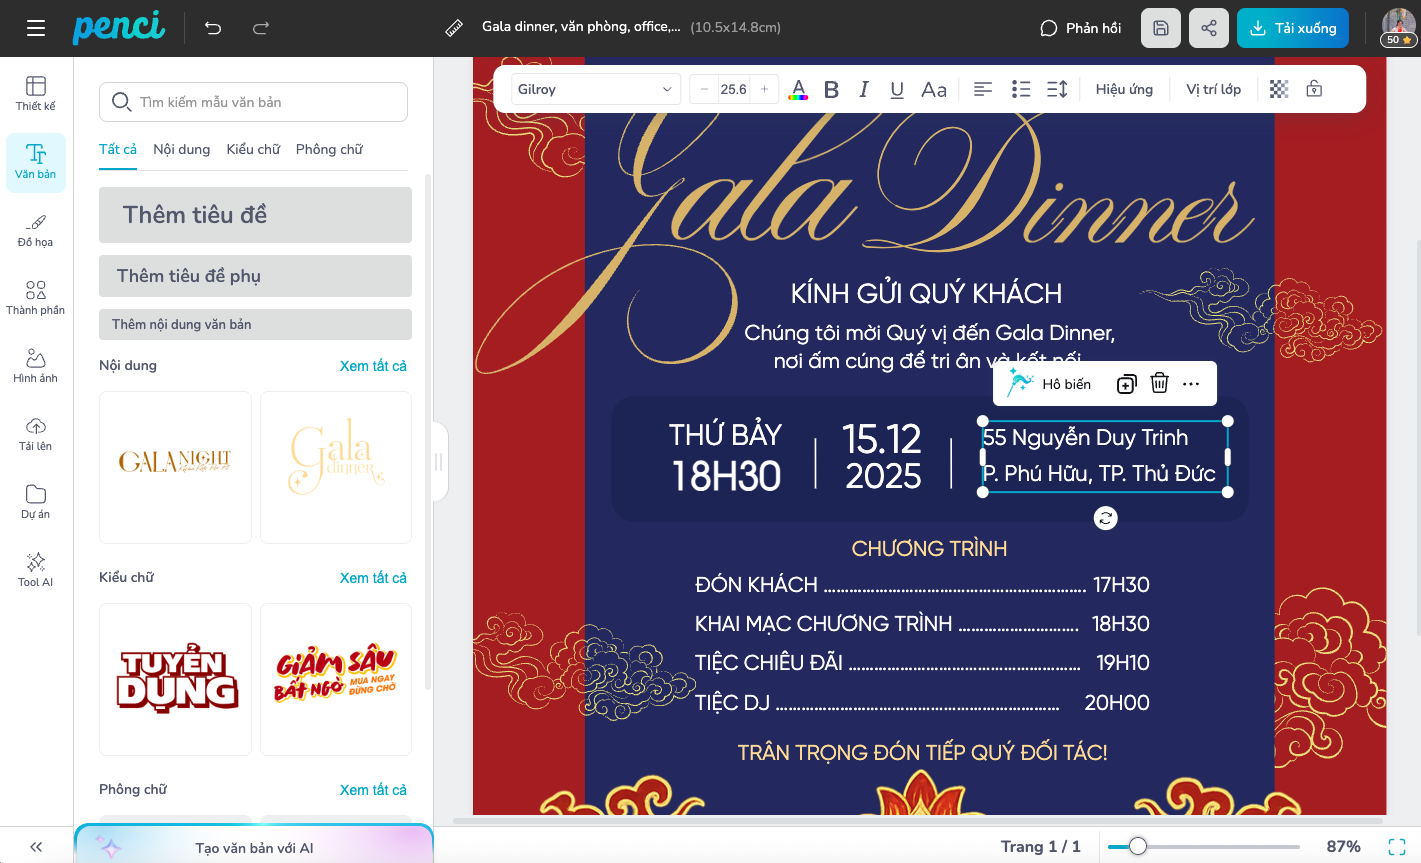Switch to the Kiểu chữ tab
This screenshot has height=863, width=1421.
coord(253,149)
